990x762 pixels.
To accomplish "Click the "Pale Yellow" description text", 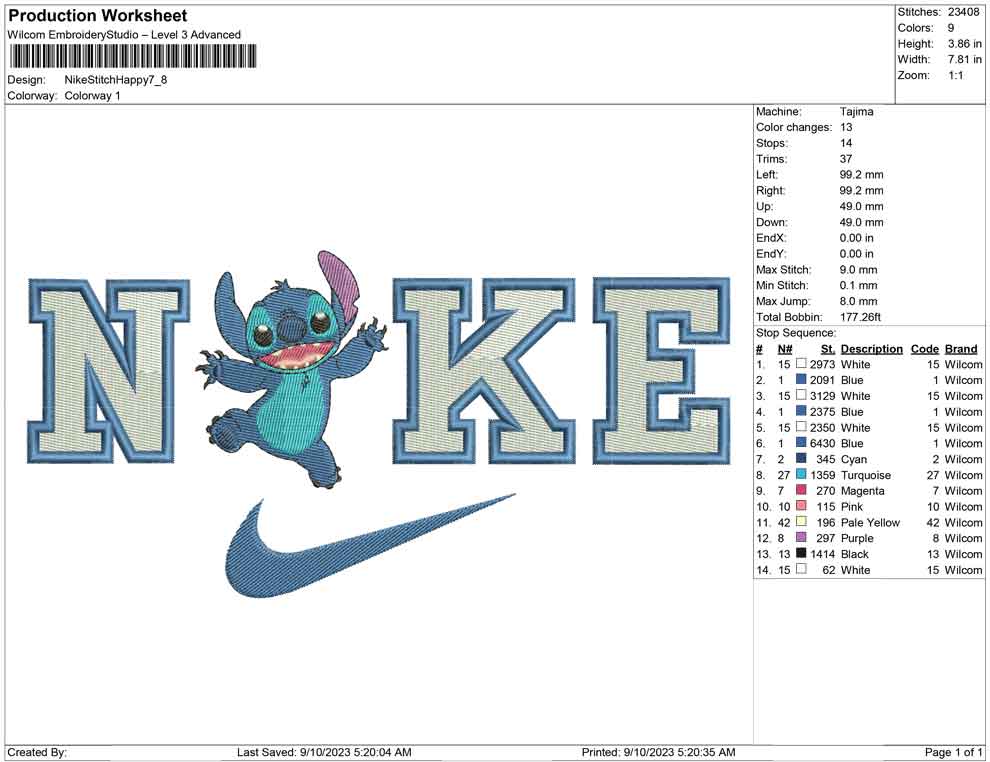I will [x=871, y=522].
